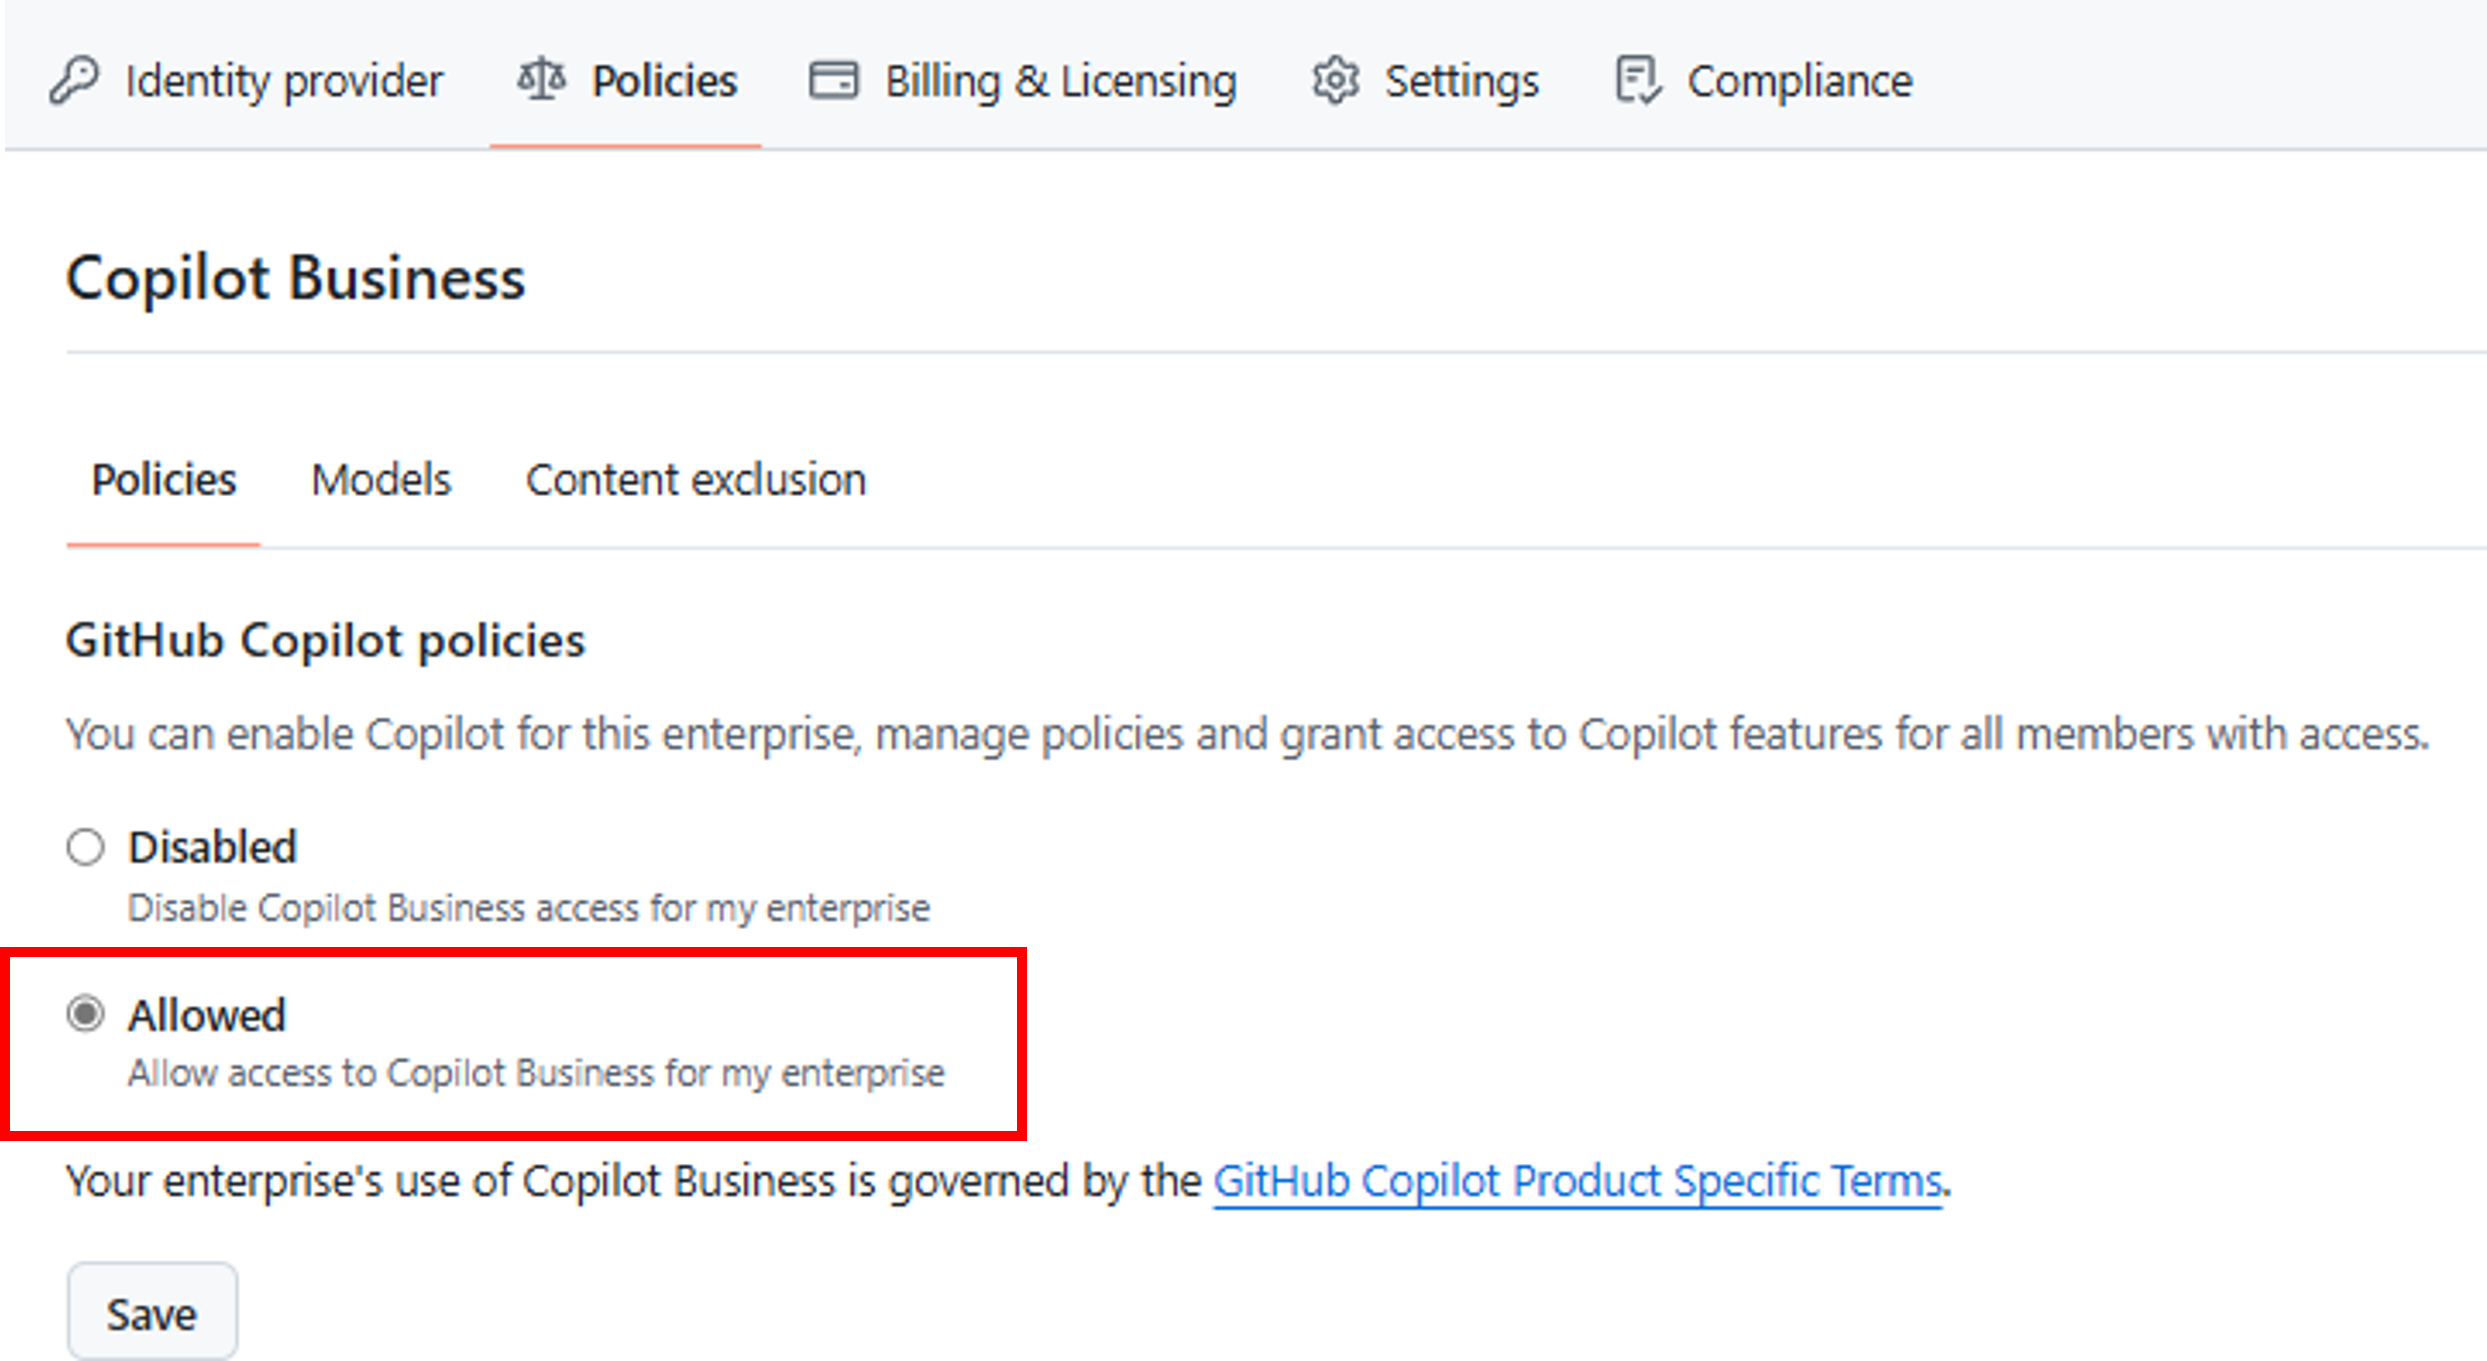
Task: Open the Policies tab in the top navigation
Action: 626,81
